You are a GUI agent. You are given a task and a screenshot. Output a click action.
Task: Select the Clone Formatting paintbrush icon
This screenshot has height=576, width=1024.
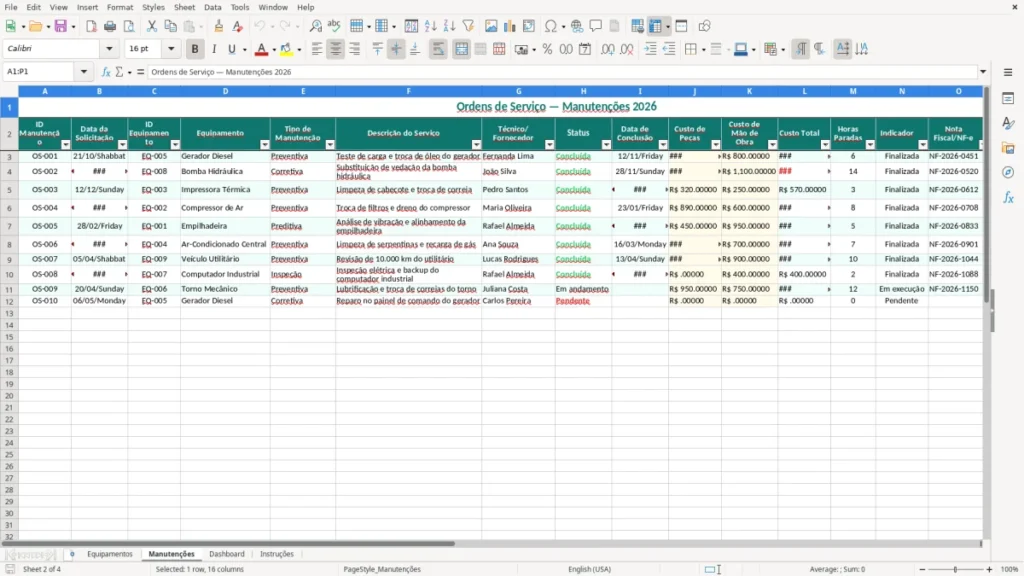219,26
